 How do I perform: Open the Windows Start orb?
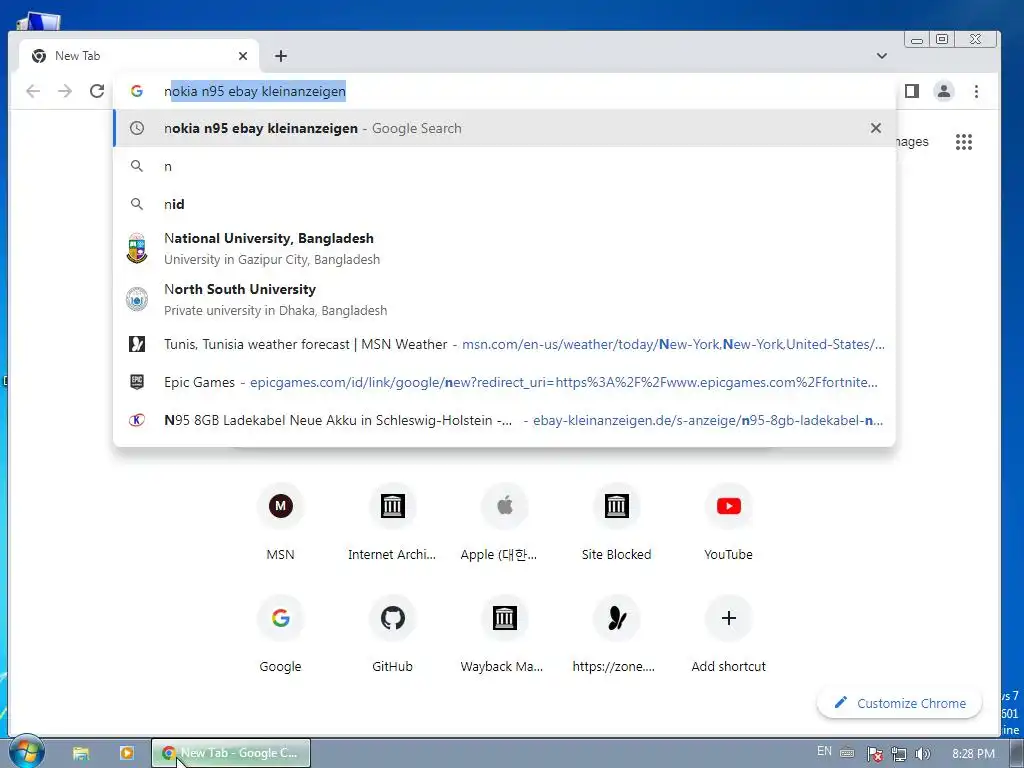coord(25,752)
